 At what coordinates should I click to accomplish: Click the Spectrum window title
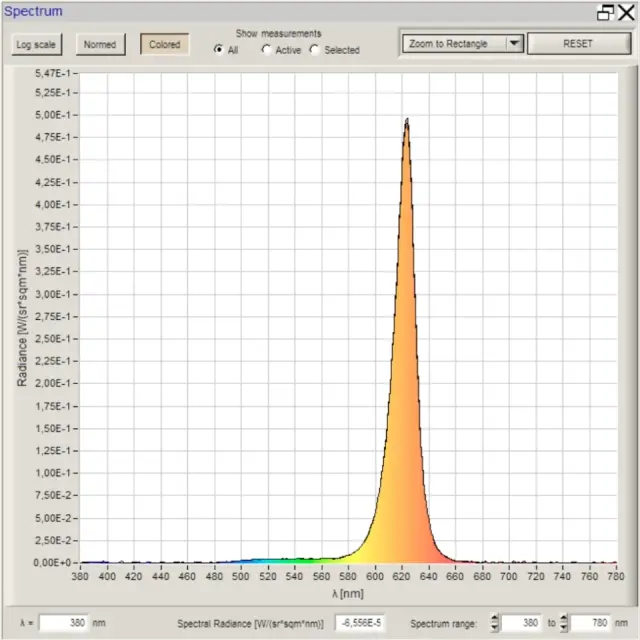pos(33,11)
